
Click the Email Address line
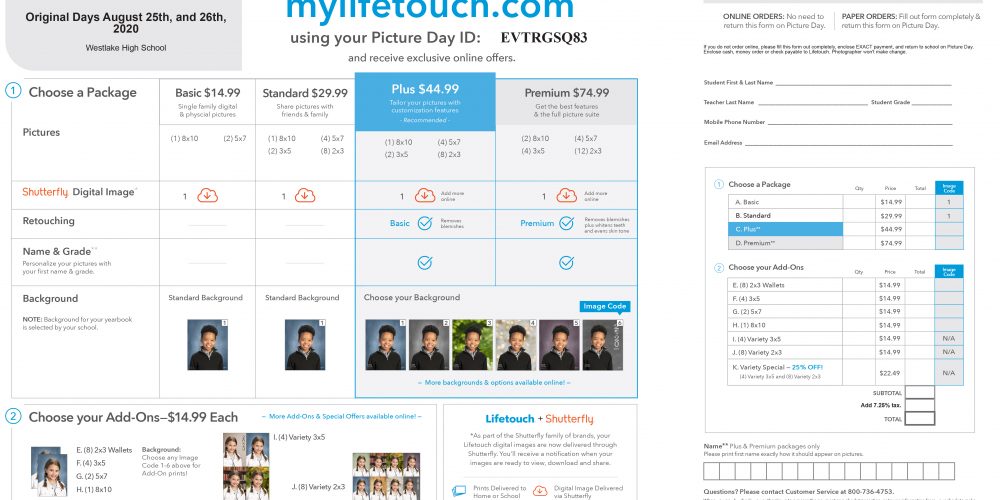(849, 143)
